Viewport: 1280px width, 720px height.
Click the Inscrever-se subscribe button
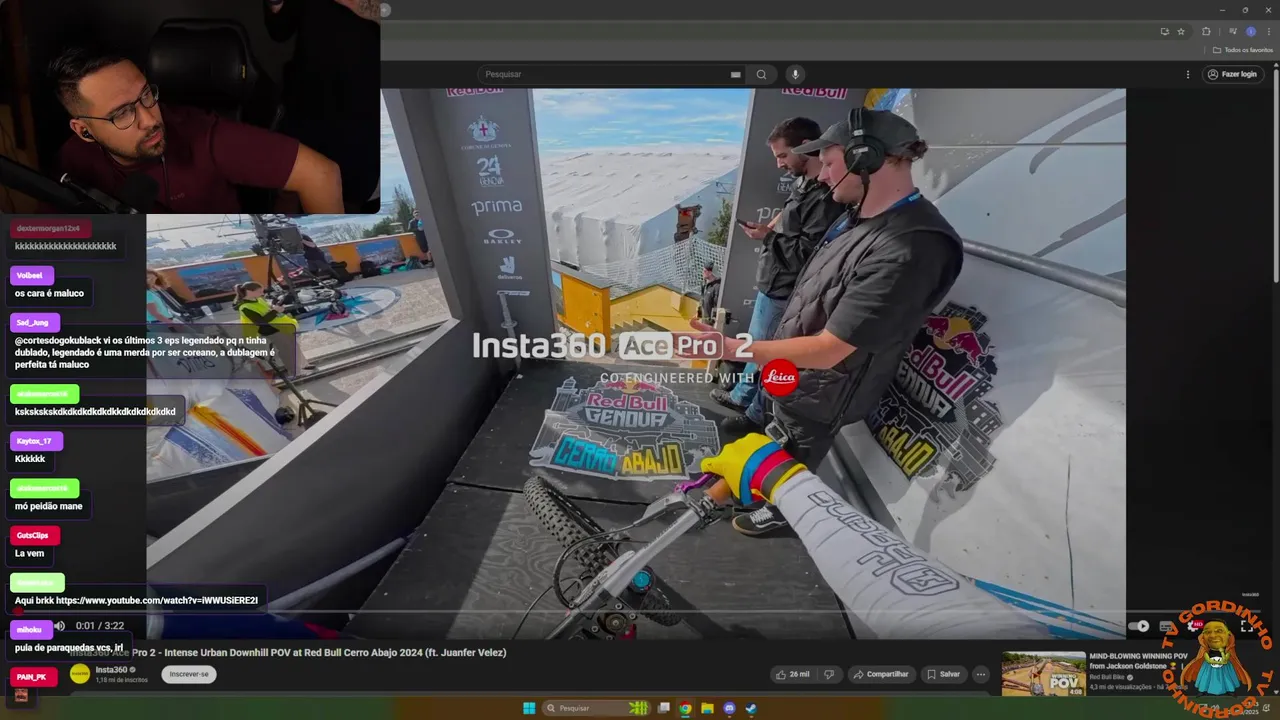coord(189,674)
